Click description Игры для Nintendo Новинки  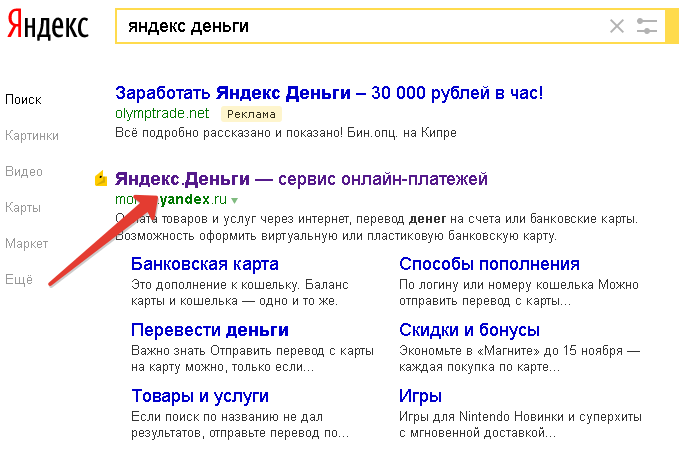[x=521, y=425]
